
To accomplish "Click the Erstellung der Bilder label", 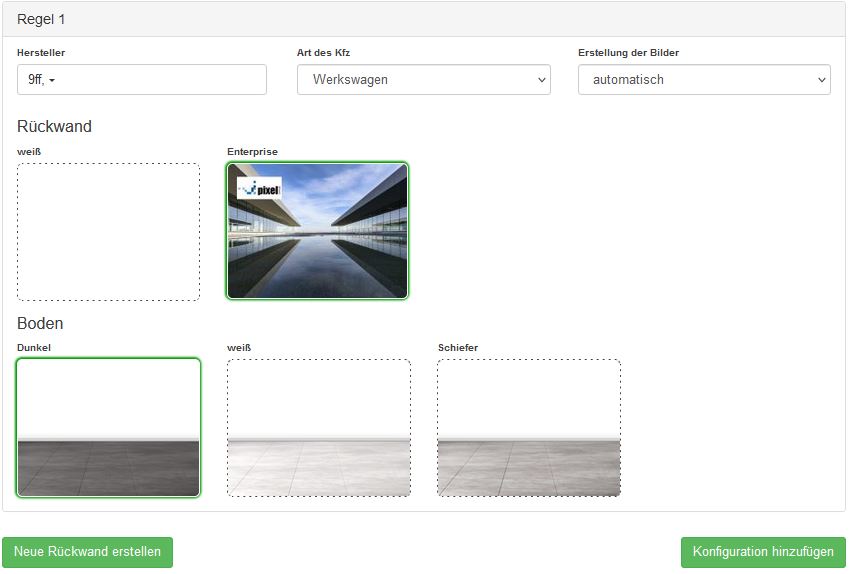I will coord(629,53).
